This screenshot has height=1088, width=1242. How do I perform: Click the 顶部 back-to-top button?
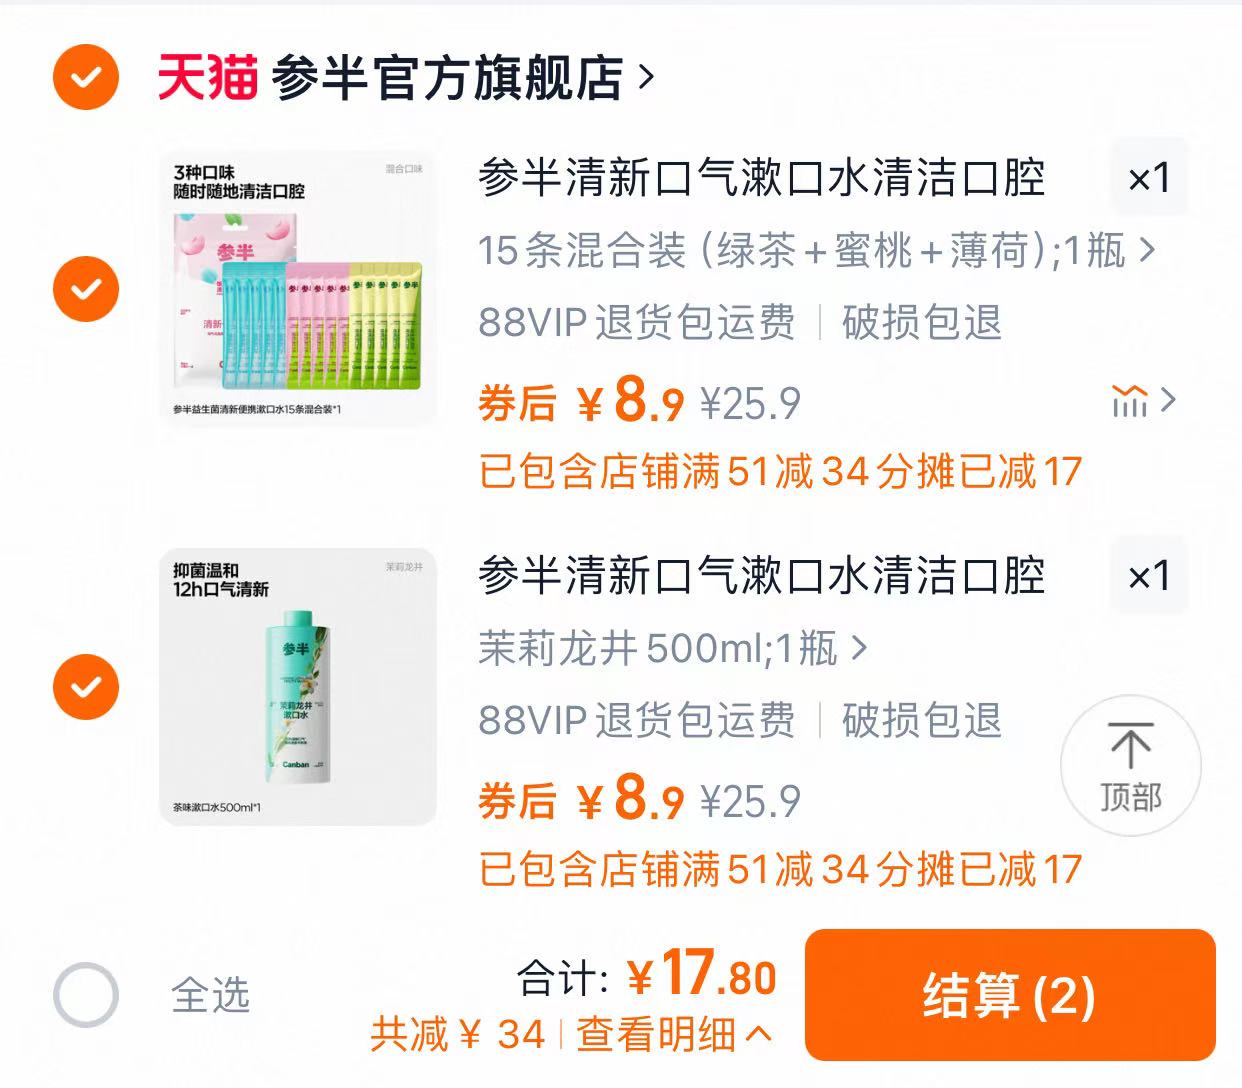click(1129, 765)
